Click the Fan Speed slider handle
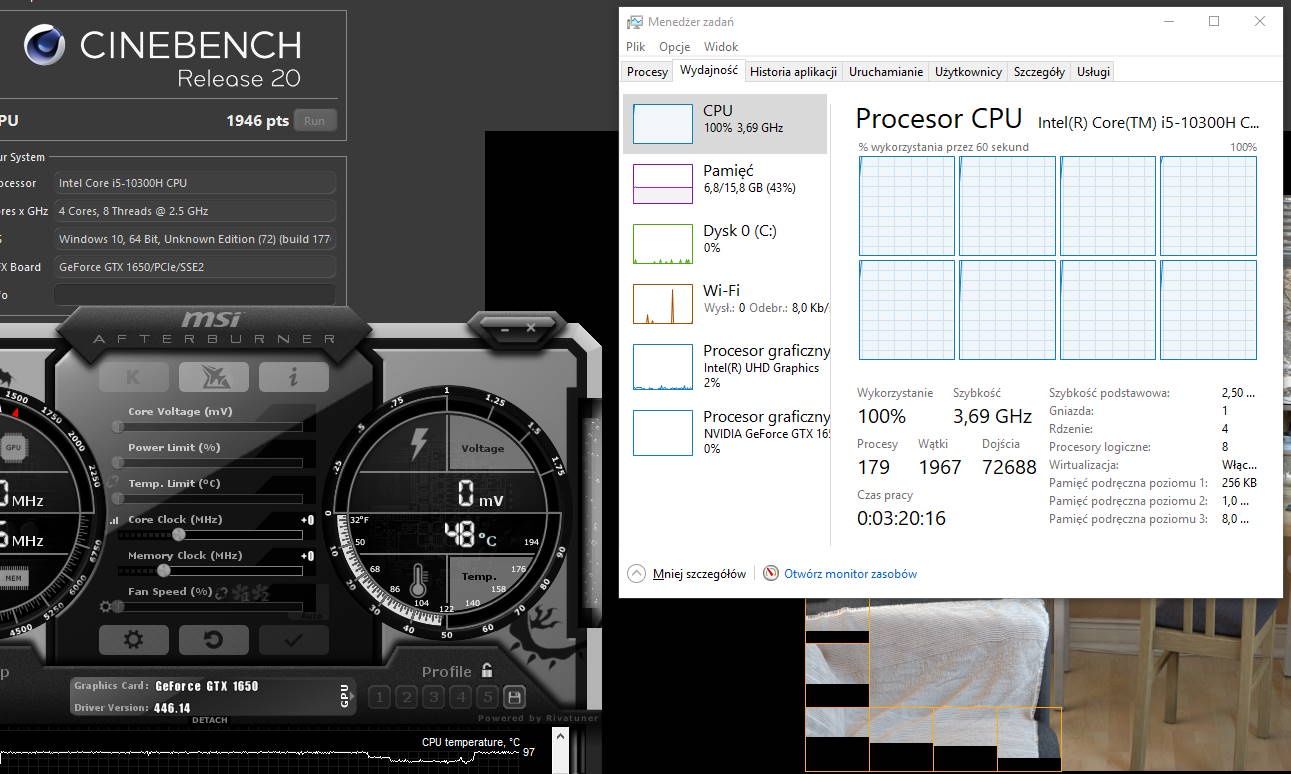The image size is (1291, 774). point(118,606)
